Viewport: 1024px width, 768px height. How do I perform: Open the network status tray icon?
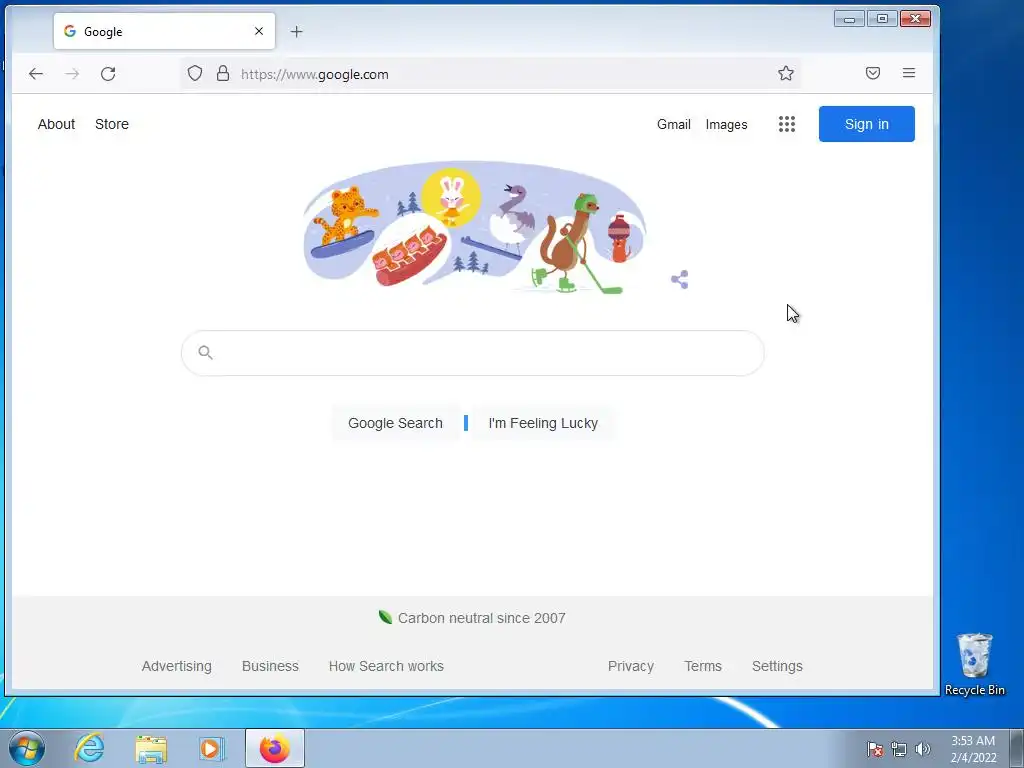899,749
